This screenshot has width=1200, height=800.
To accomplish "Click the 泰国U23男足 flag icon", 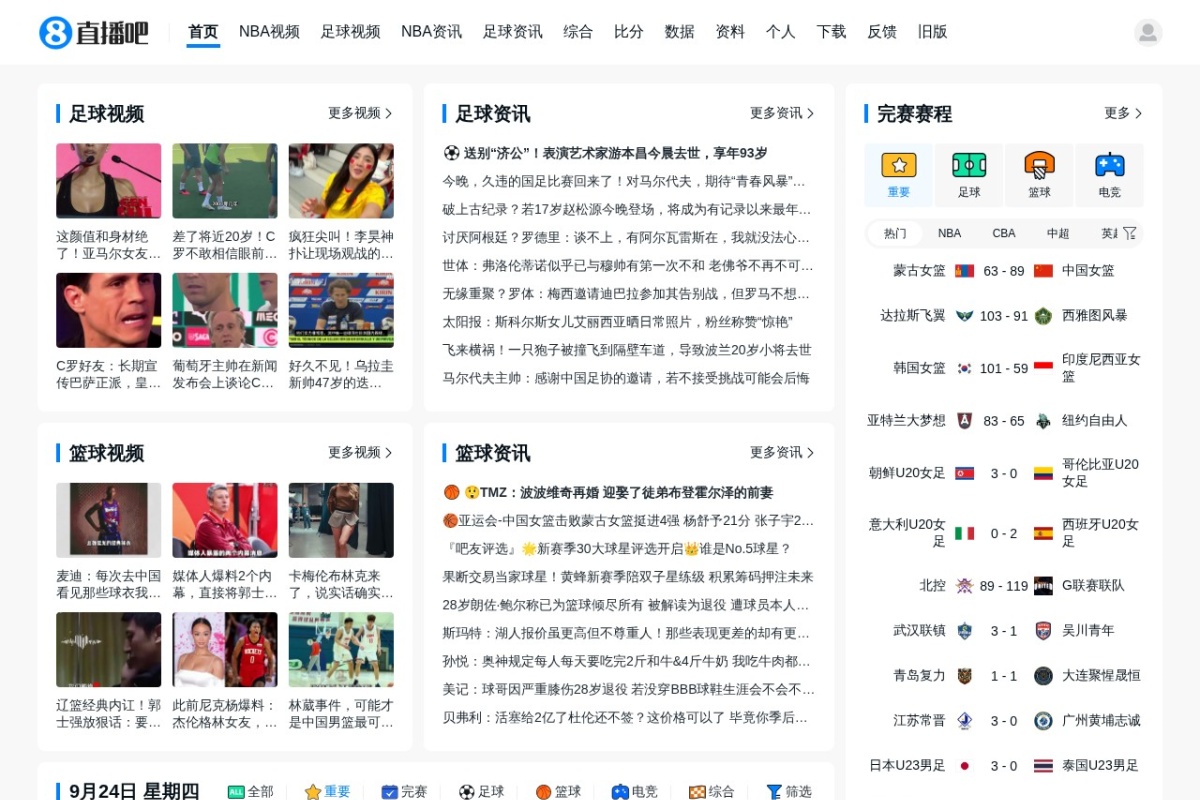I will (x=1043, y=766).
